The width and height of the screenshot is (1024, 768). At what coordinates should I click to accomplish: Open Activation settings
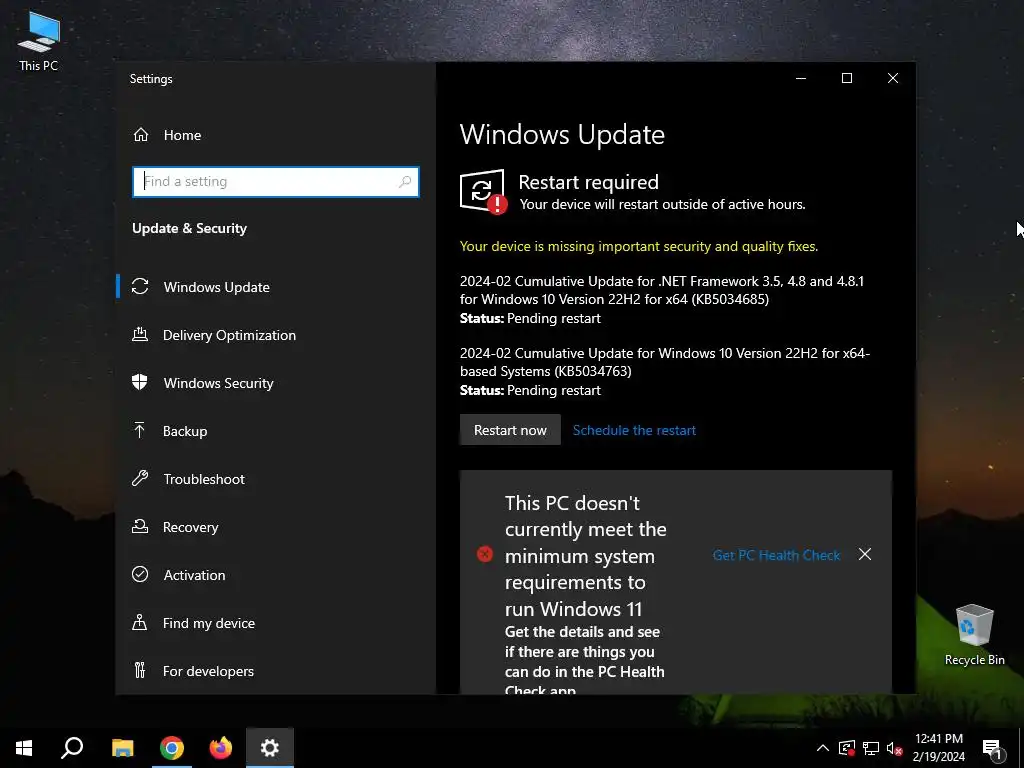coord(275,575)
